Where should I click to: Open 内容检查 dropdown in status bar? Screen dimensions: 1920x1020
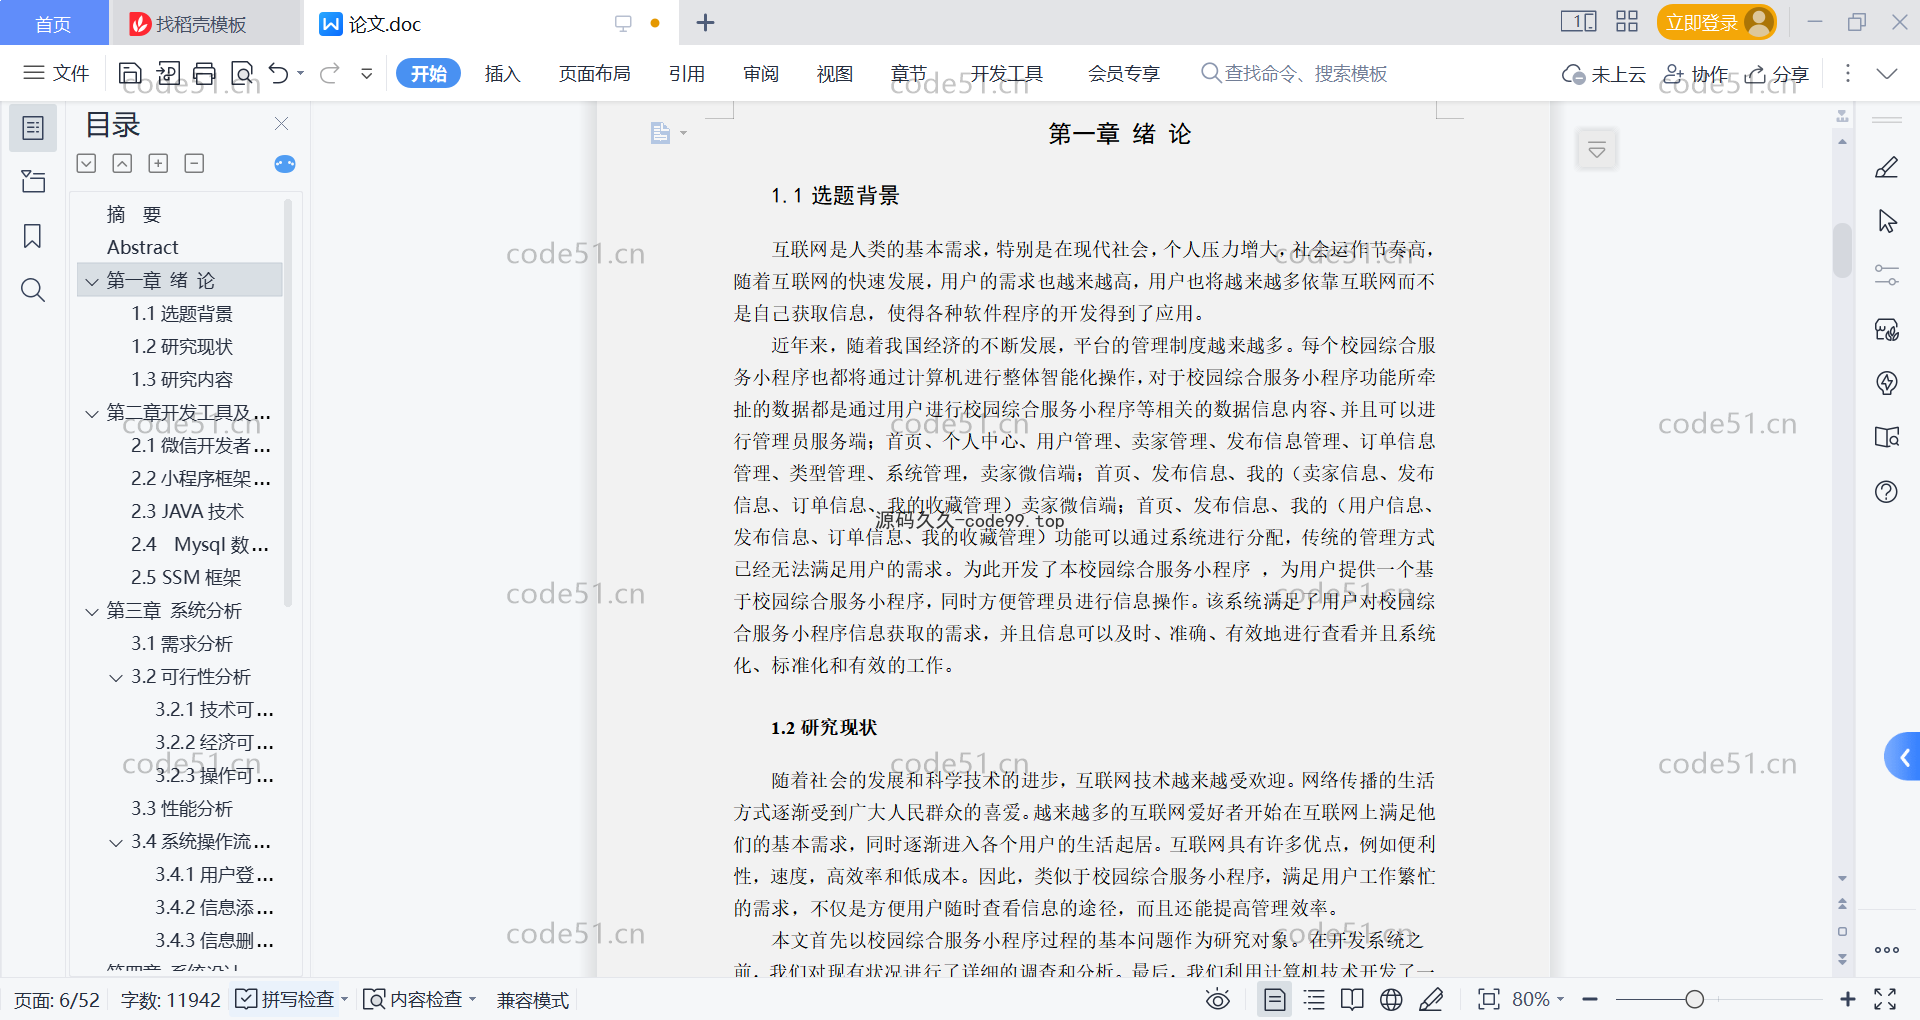click(x=473, y=999)
